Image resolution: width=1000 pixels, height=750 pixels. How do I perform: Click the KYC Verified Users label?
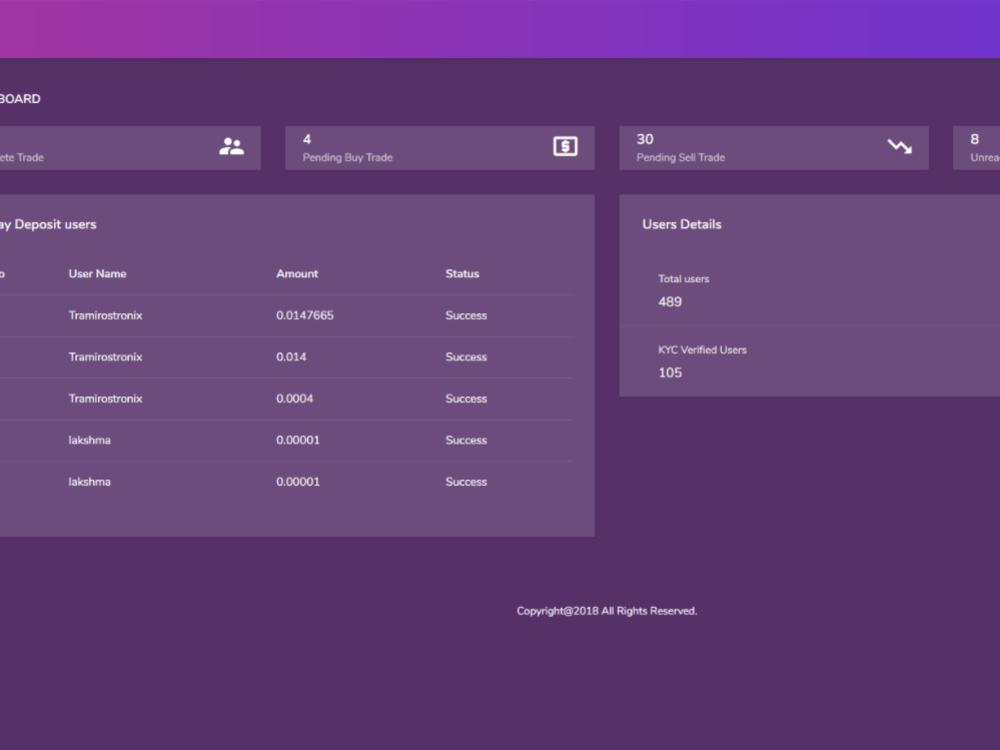(702, 349)
